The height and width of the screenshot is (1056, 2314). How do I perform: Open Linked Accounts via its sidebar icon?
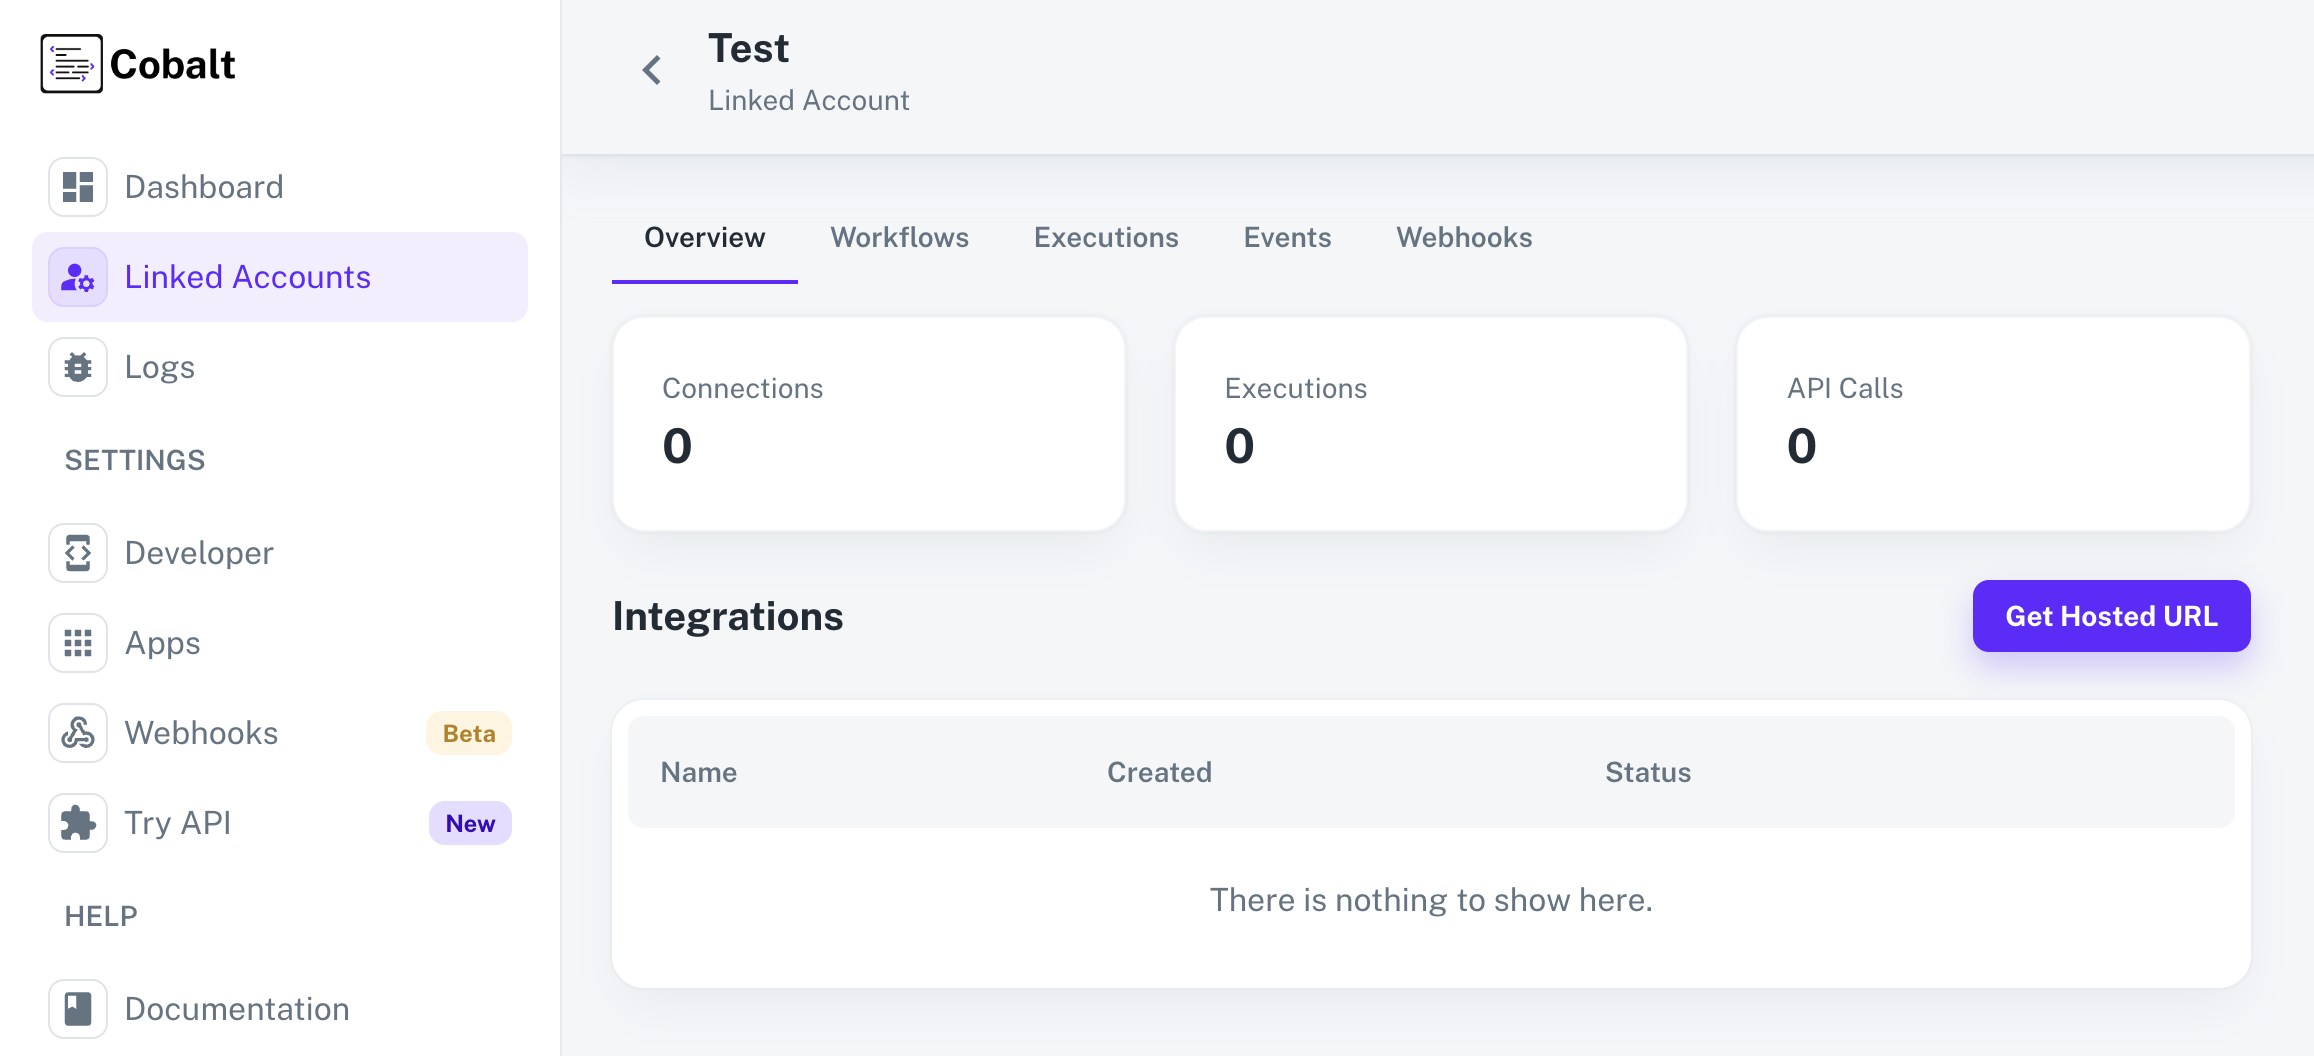pos(77,277)
